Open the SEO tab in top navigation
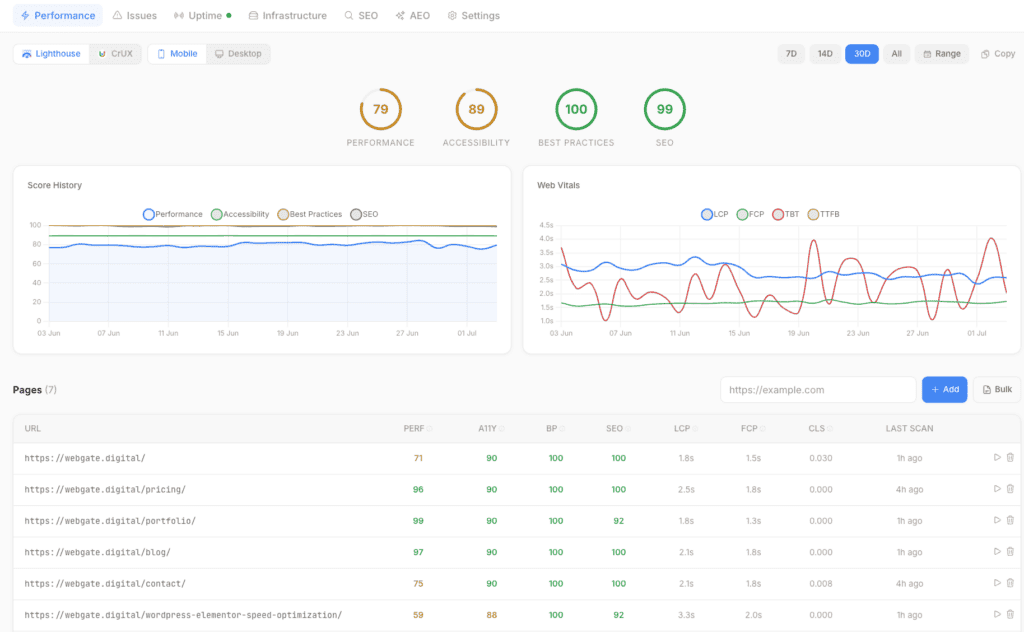Screen dimensions: 1024x632 361,16
